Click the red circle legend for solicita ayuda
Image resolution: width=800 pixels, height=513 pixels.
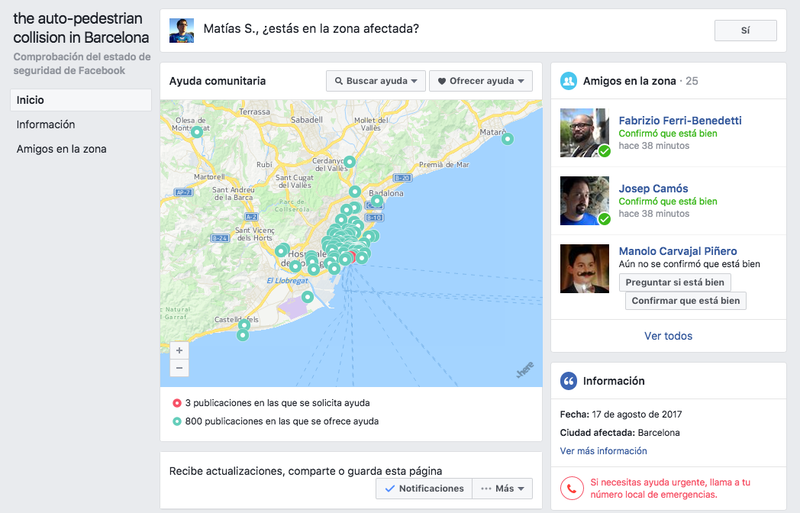tap(177, 403)
